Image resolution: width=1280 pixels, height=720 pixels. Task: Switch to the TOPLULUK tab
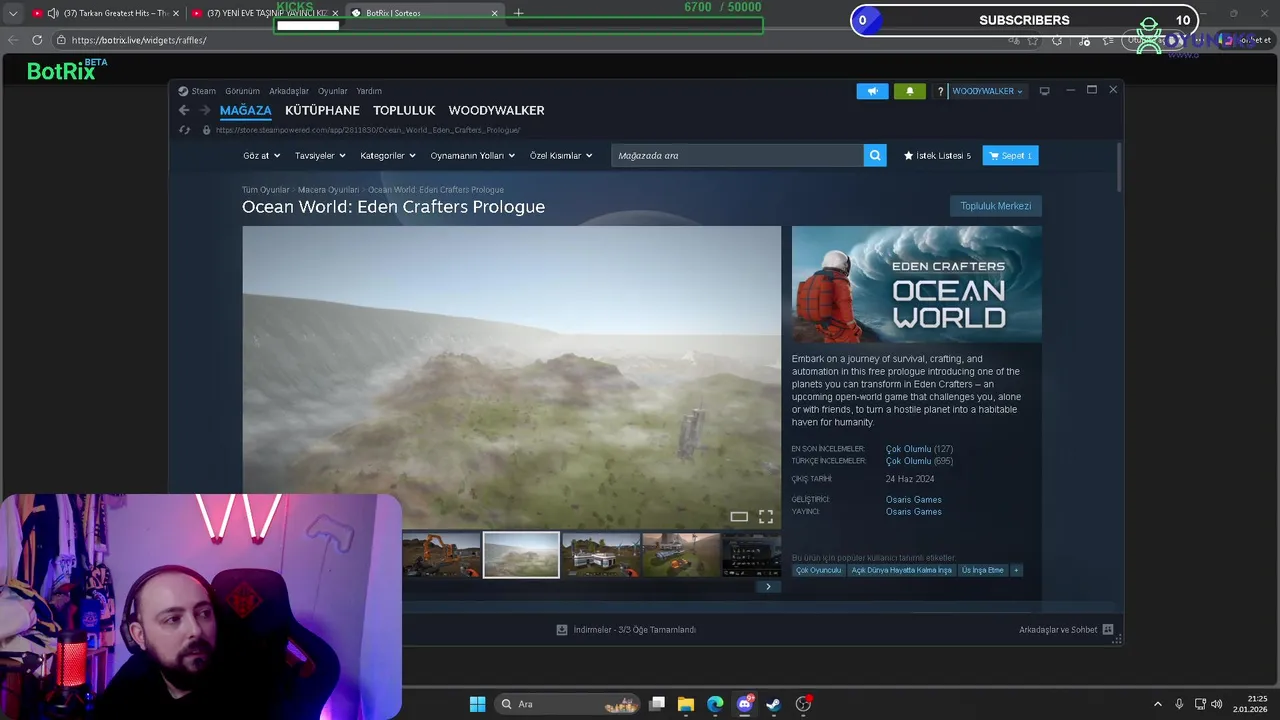[404, 110]
